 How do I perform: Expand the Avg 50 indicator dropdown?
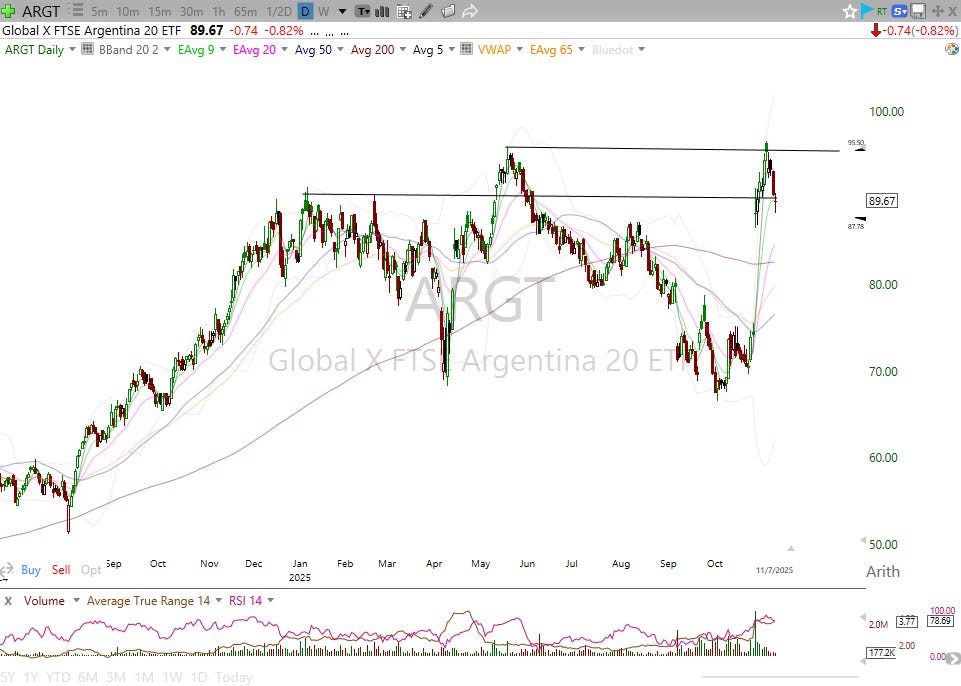(340, 49)
